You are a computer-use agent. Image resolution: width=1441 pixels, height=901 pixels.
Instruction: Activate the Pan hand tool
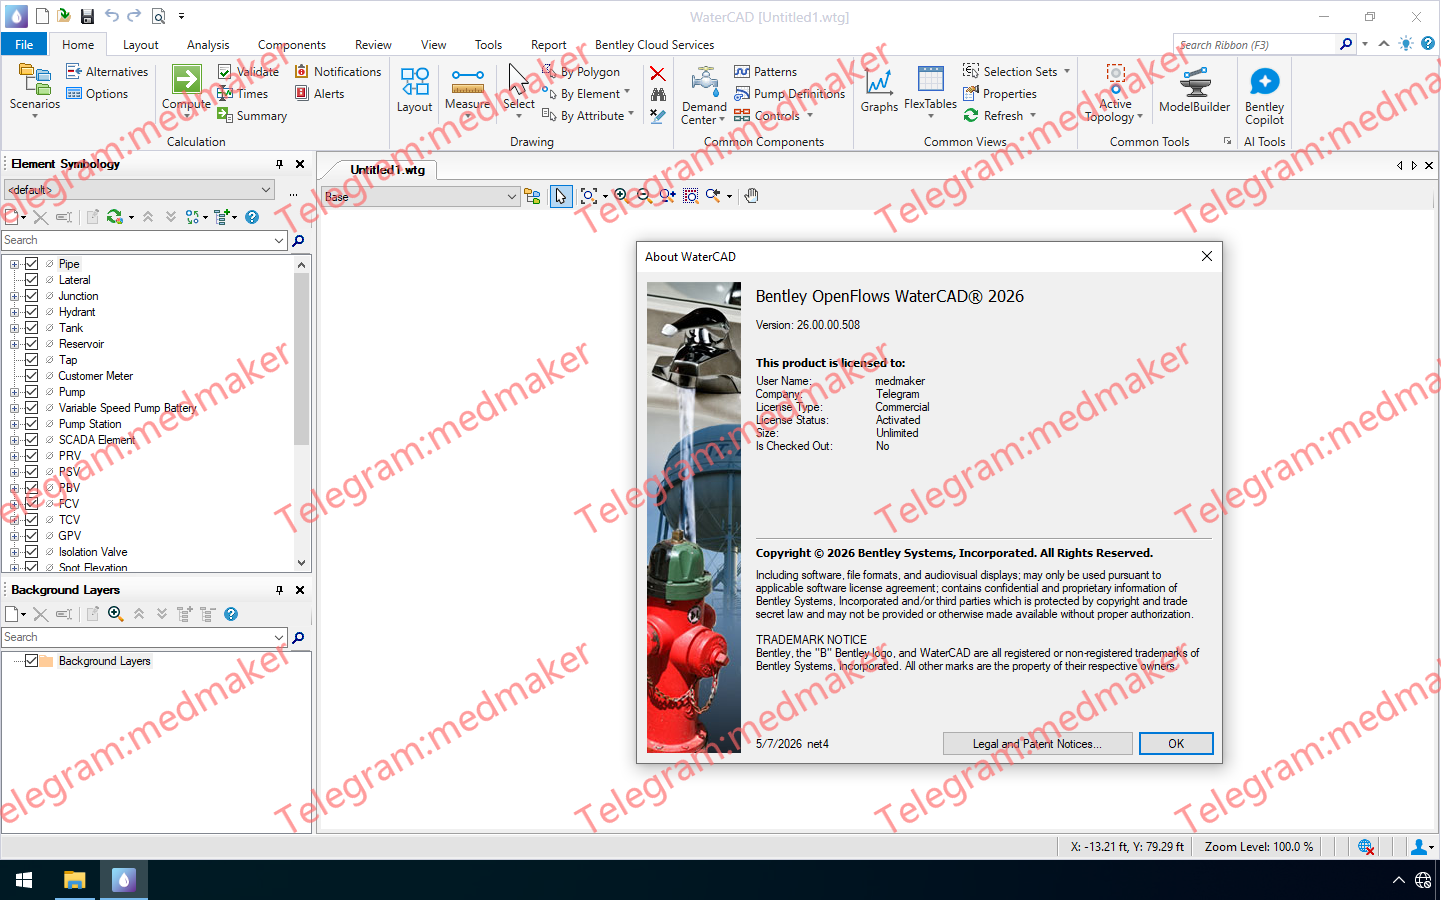[751, 196]
